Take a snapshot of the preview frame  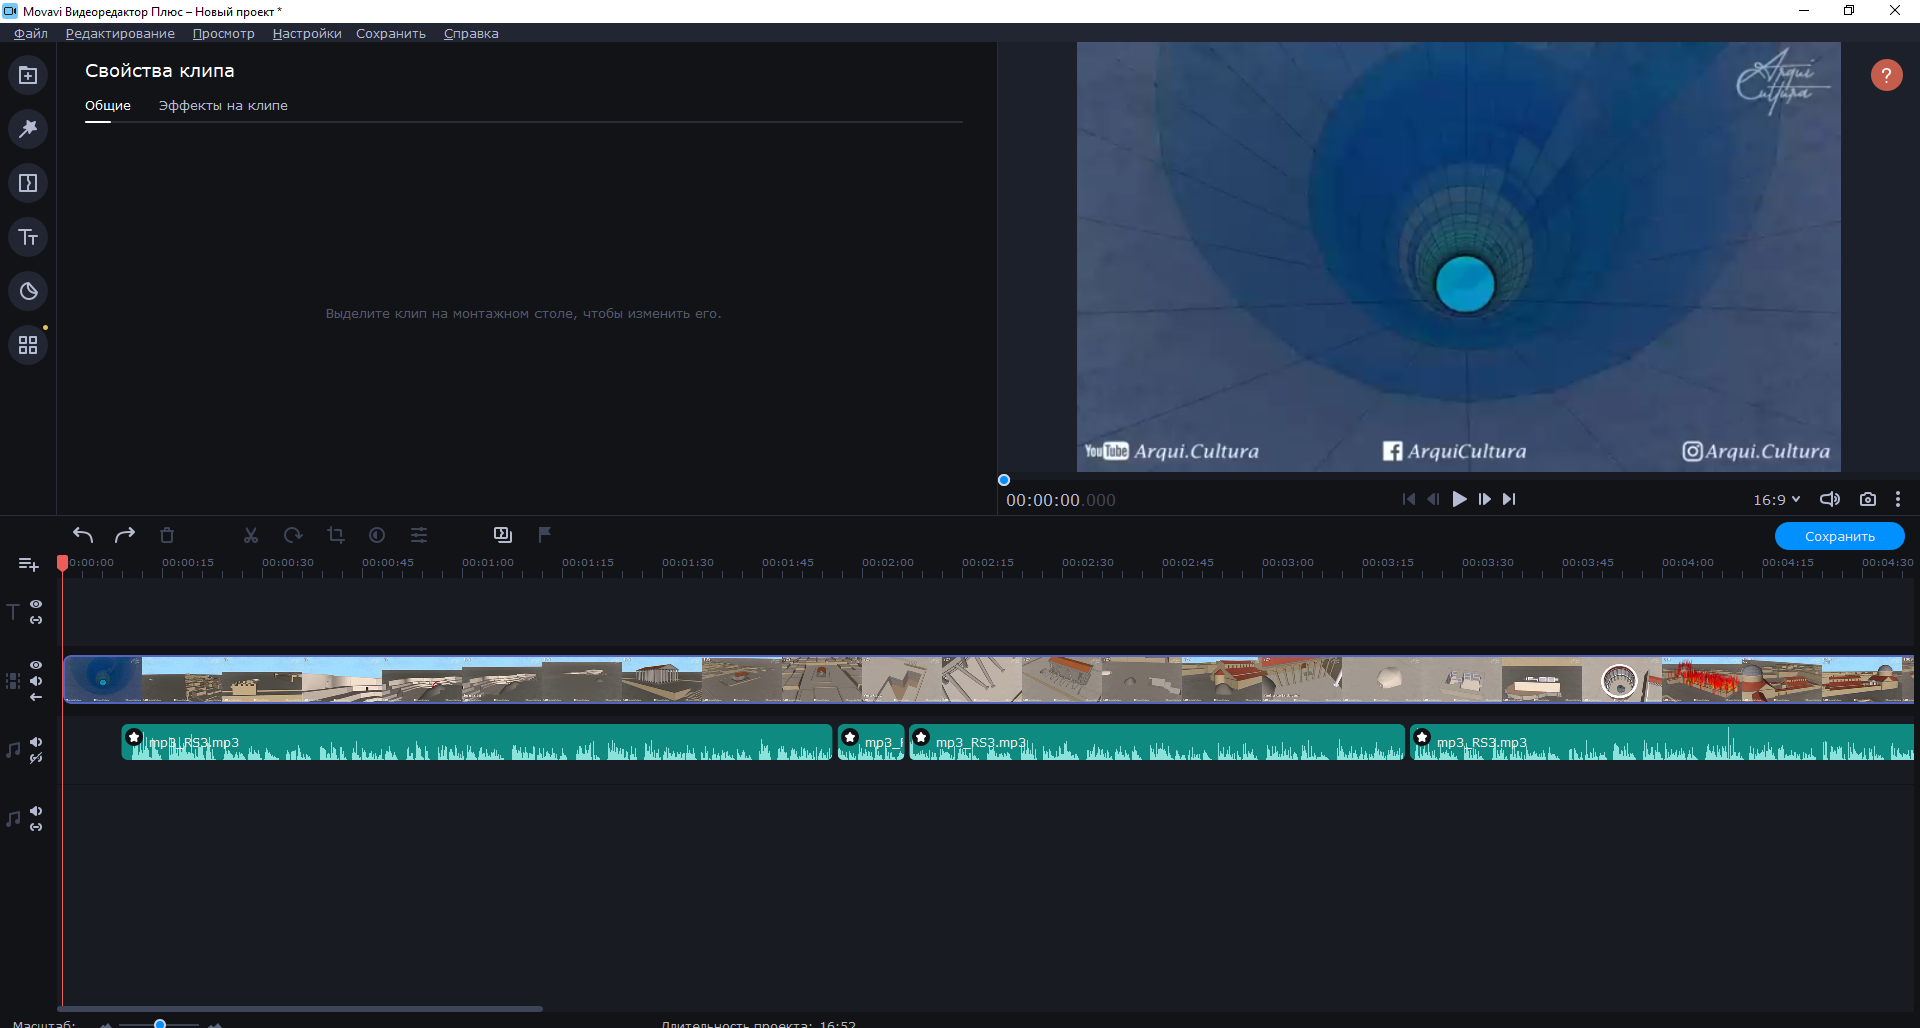[x=1867, y=499]
